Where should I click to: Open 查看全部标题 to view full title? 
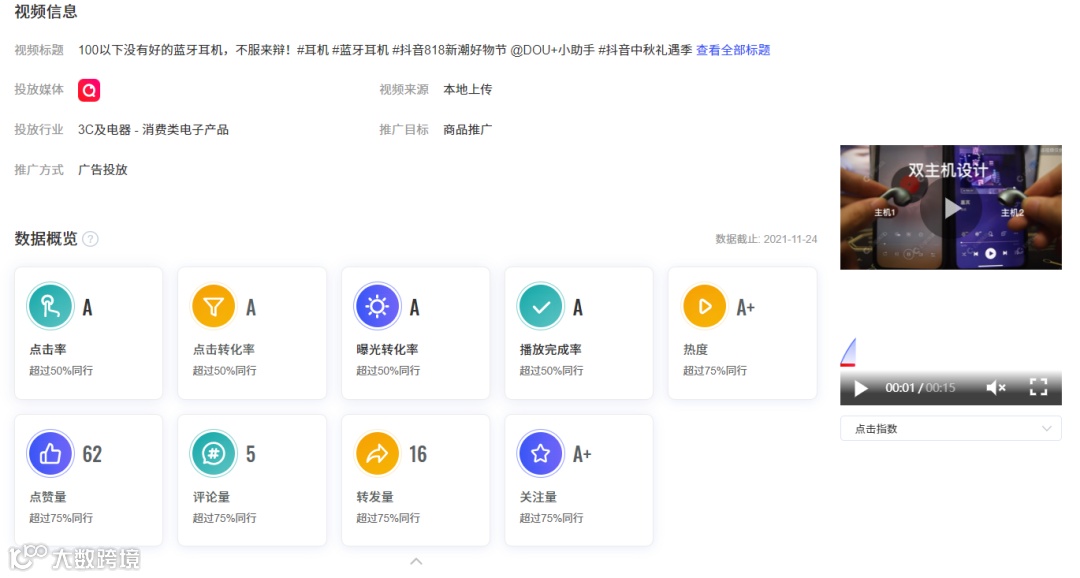tap(734, 49)
